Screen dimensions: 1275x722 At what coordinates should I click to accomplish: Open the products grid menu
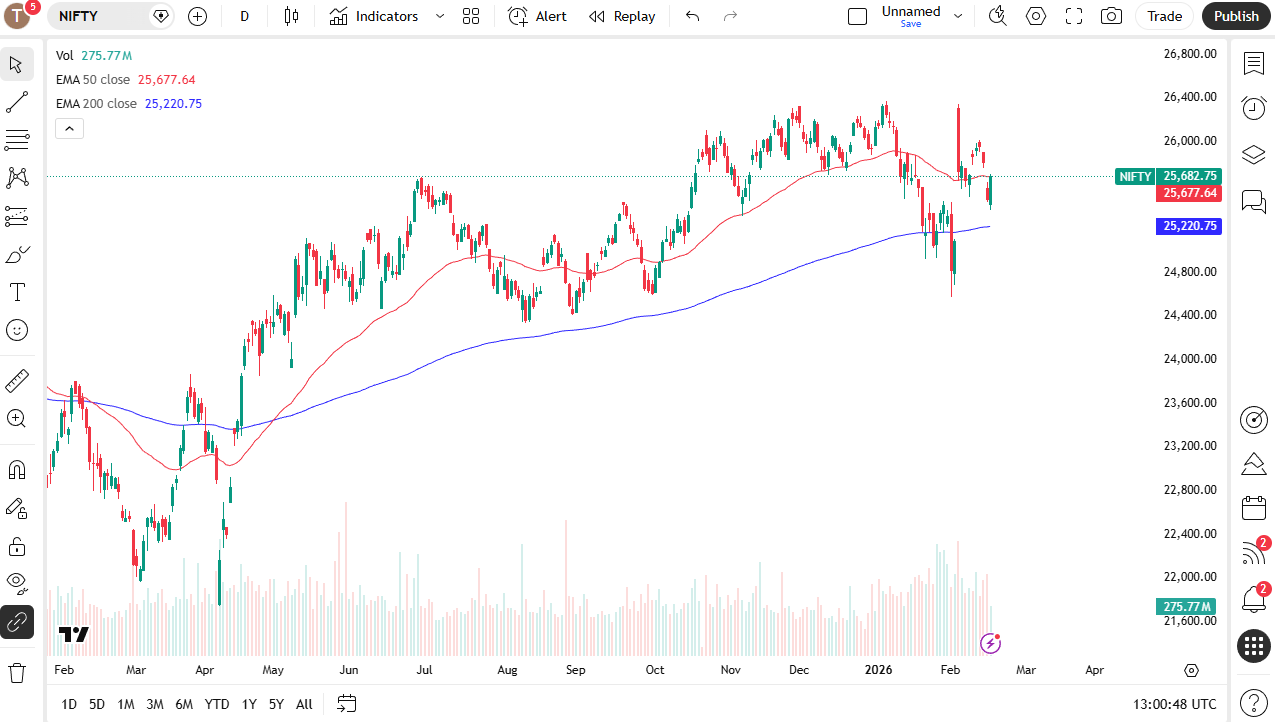(1254, 646)
